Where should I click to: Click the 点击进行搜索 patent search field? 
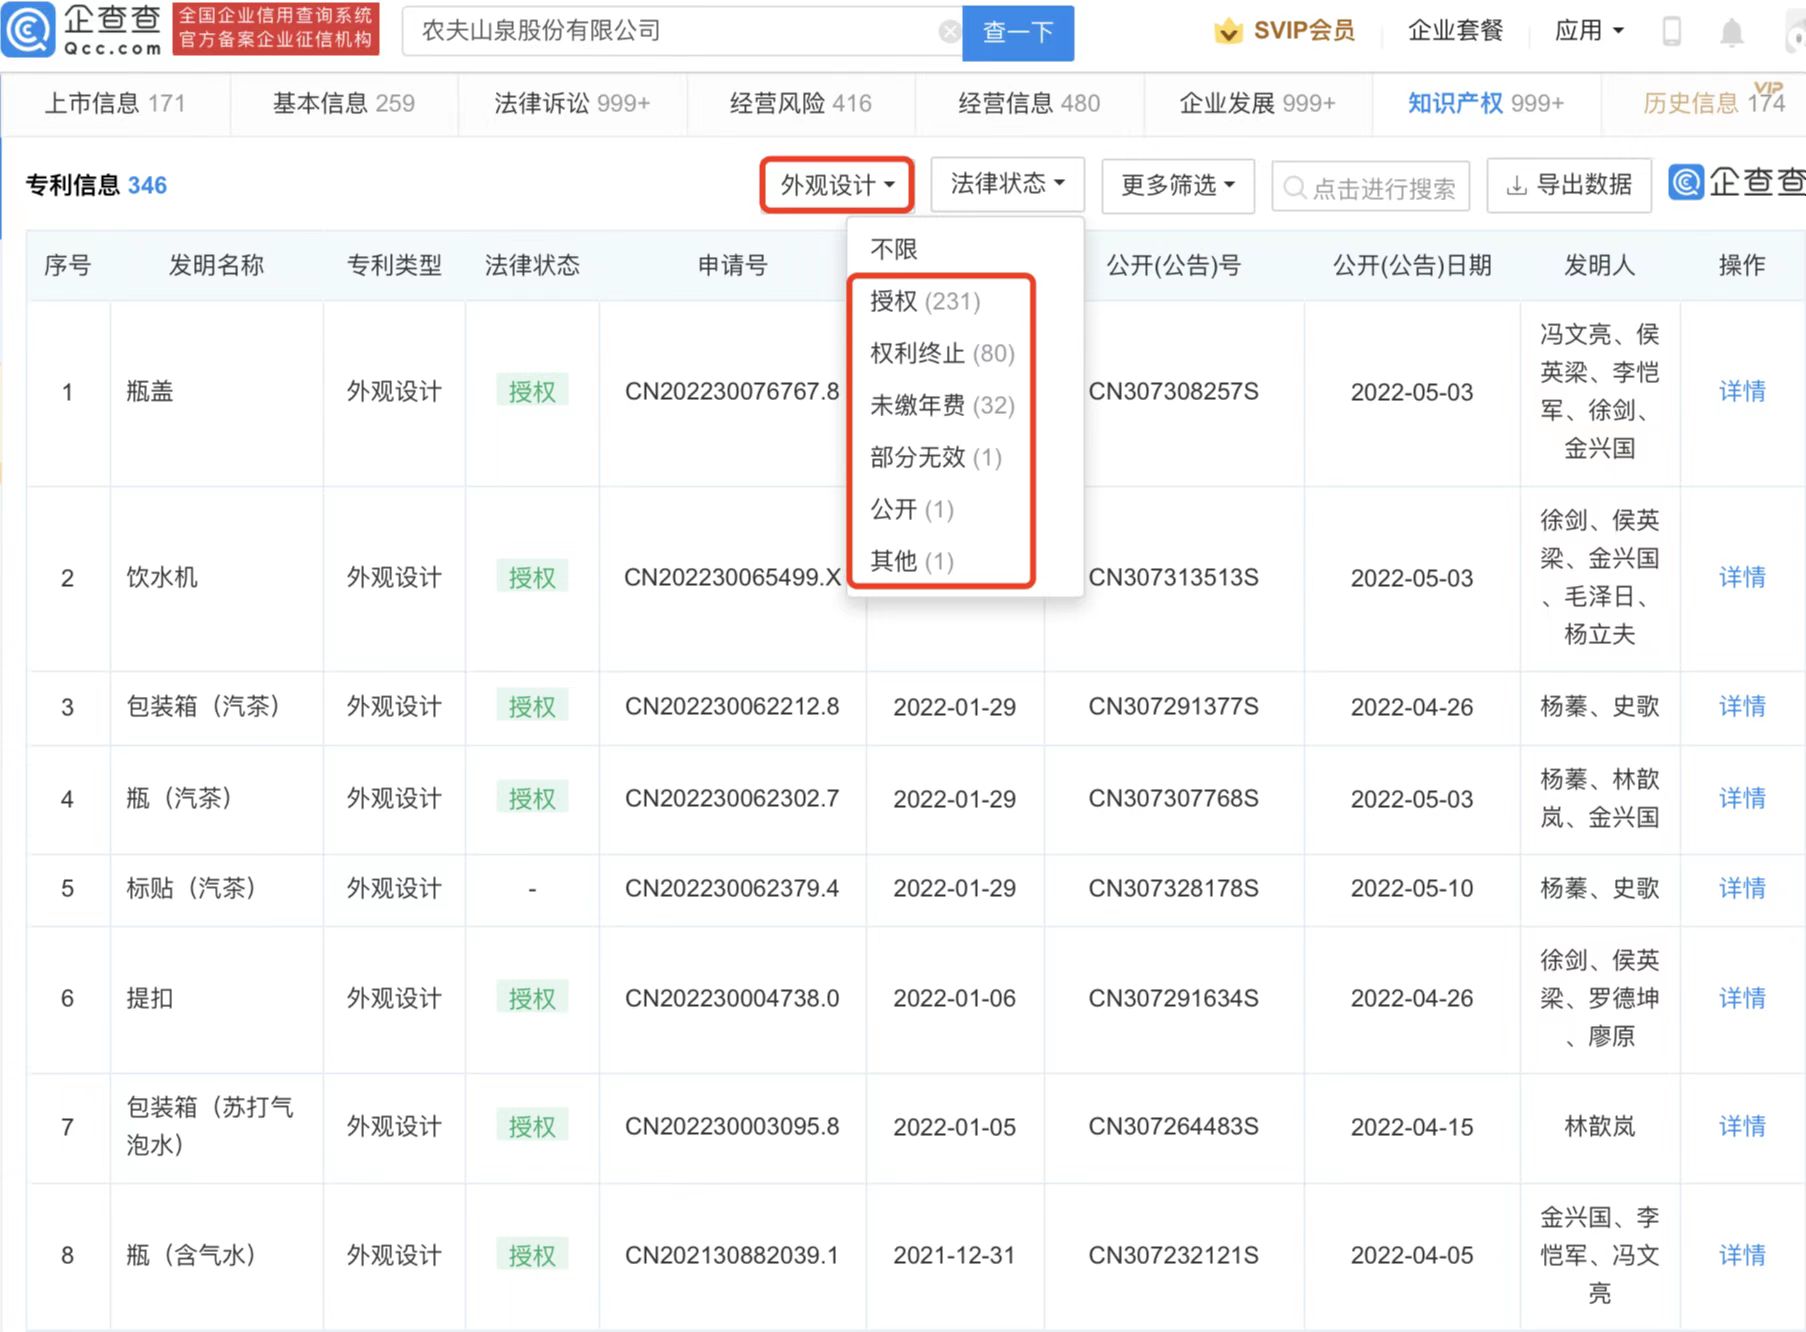click(1370, 186)
